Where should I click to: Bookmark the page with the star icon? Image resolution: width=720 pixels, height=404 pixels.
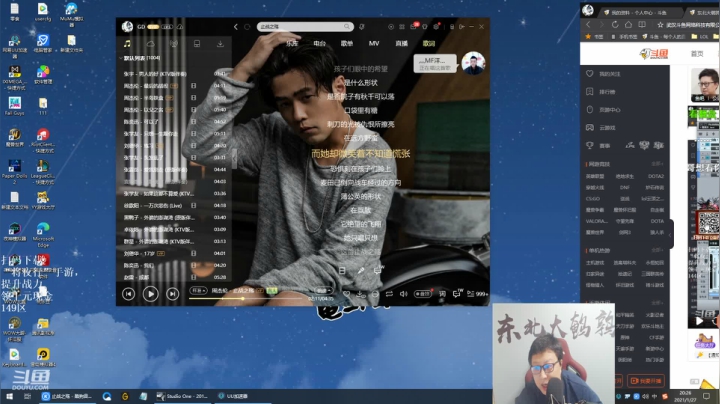pyautogui.click(x=660, y=25)
